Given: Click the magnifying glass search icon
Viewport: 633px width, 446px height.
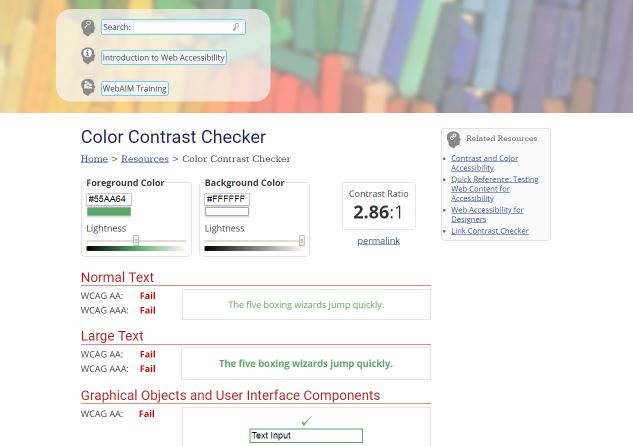Looking at the screenshot, I should 236,27.
